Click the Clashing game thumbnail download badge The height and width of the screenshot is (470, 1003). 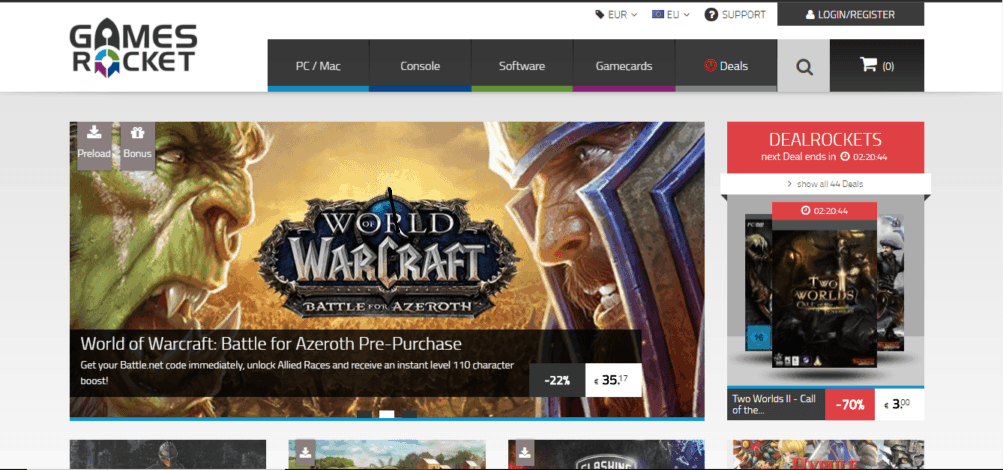[x=525, y=453]
